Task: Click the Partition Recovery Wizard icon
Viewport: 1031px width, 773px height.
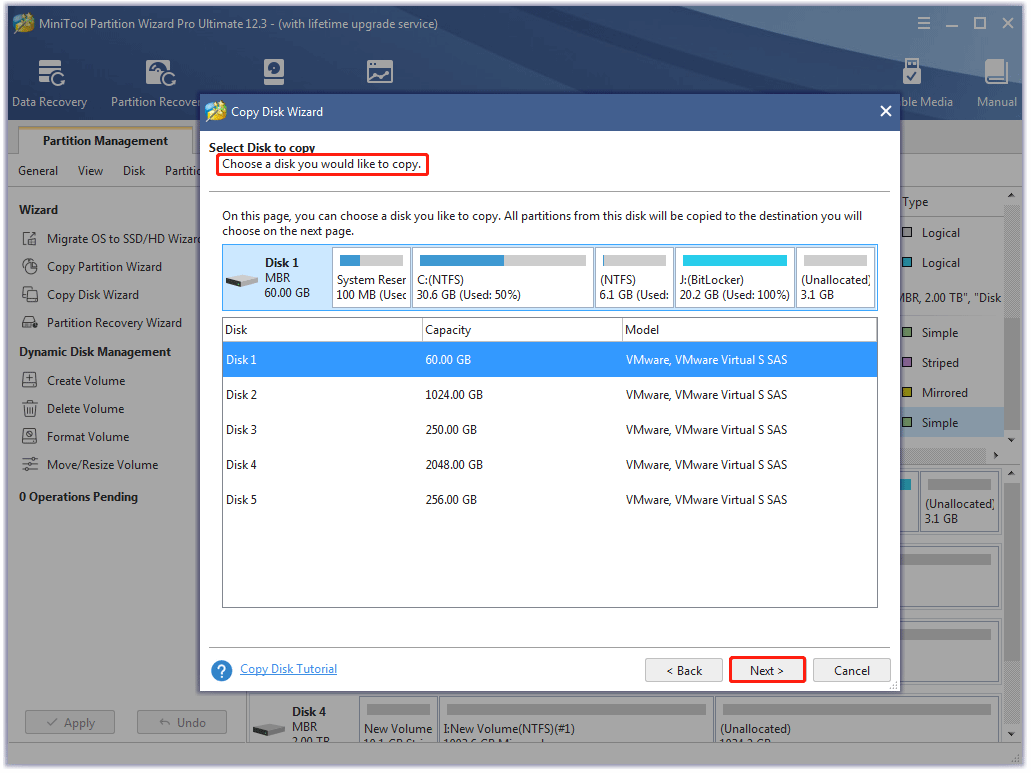Action: (30, 323)
